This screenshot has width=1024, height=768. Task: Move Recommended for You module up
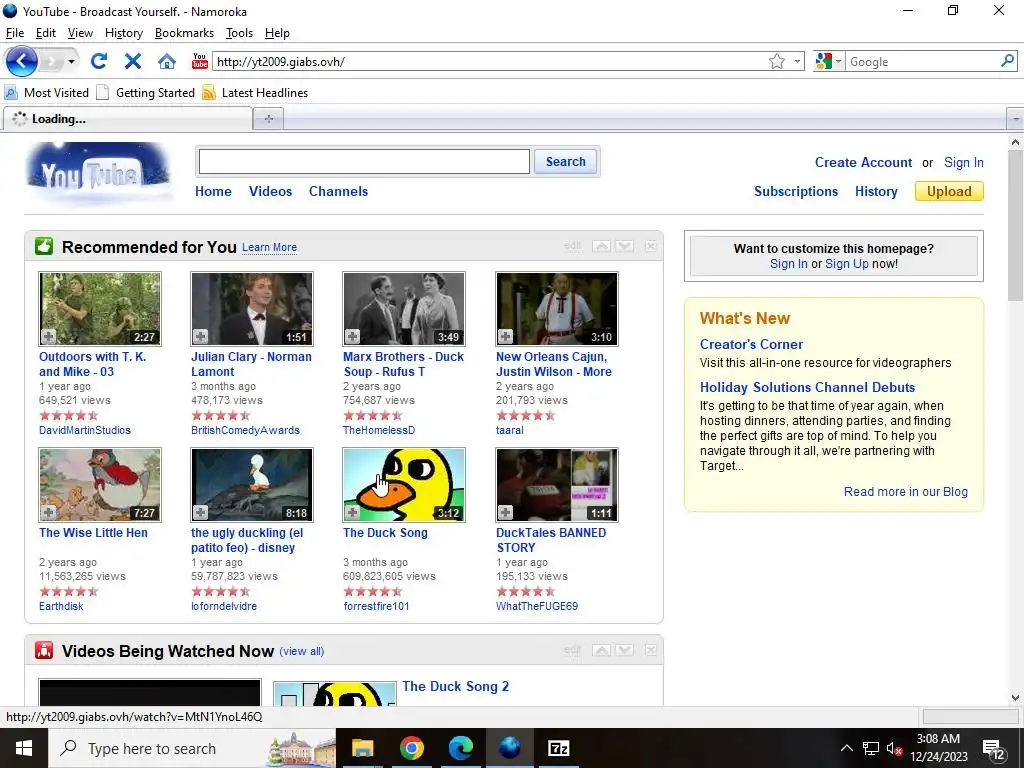pyautogui.click(x=601, y=246)
